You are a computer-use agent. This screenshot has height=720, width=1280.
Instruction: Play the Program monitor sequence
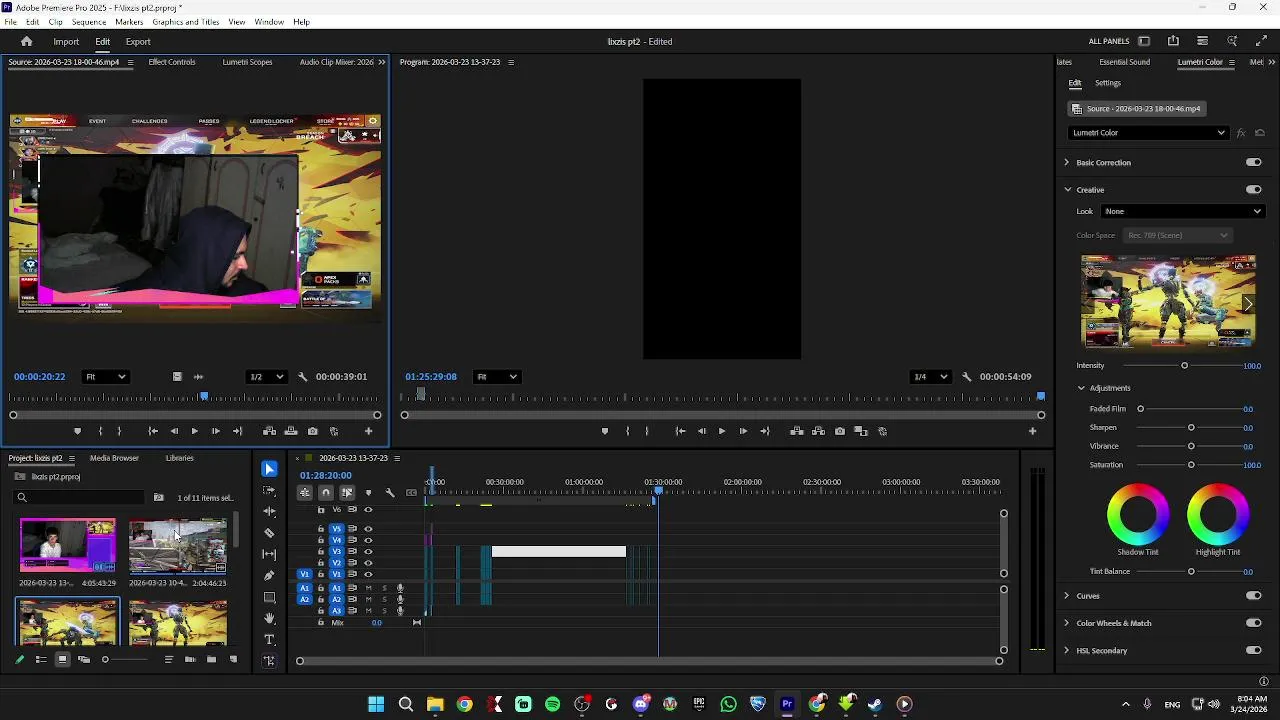pyautogui.click(x=722, y=431)
